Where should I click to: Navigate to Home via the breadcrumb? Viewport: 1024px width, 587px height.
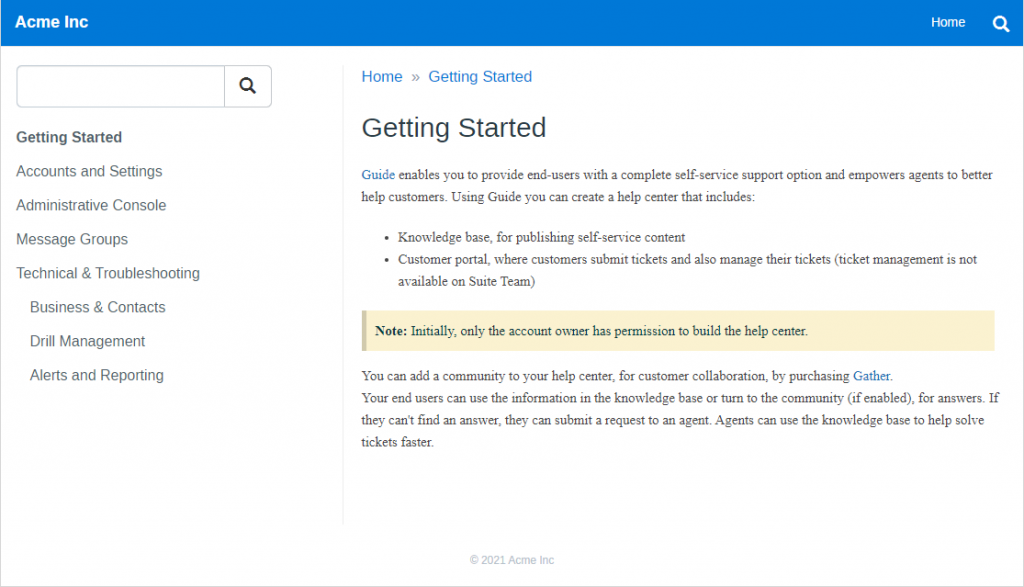[x=382, y=76]
